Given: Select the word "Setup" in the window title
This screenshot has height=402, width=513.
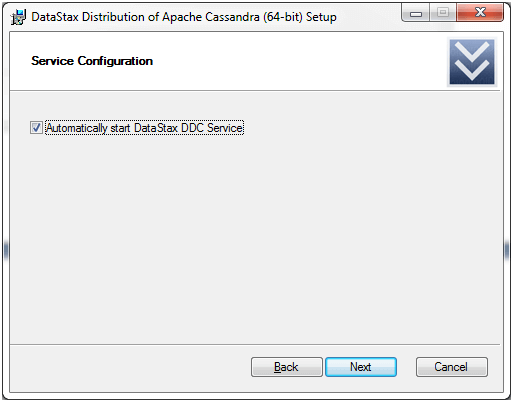Looking at the screenshot, I should point(321,17).
